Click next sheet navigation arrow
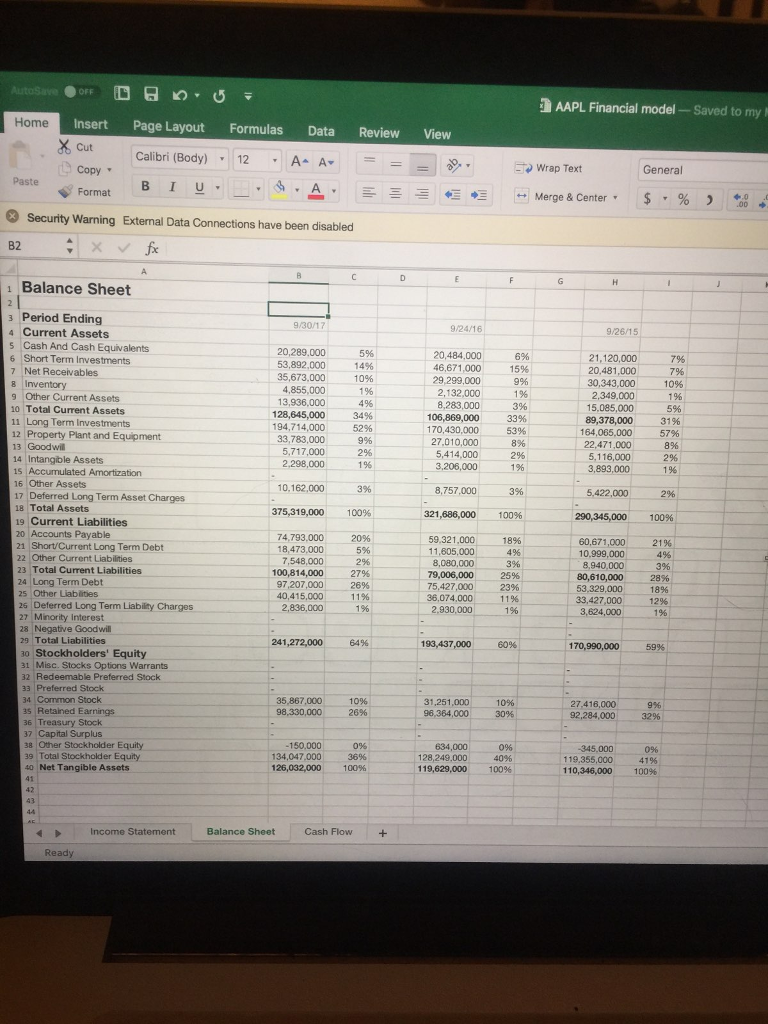The height and width of the screenshot is (1024, 768). point(58,833)
